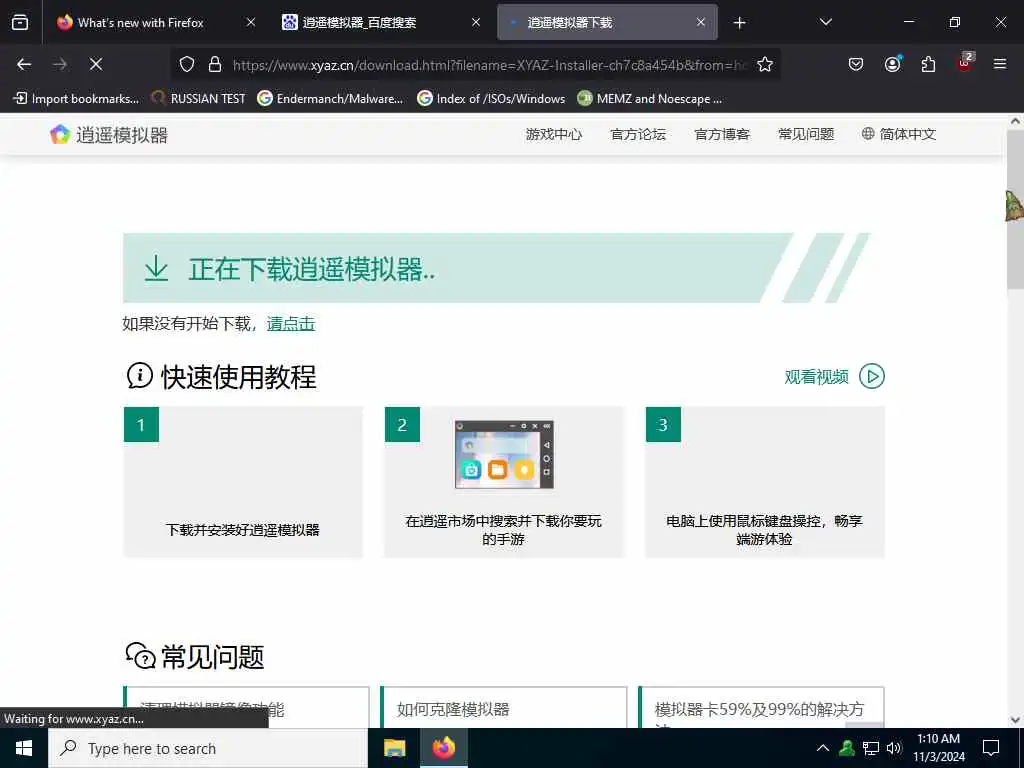
Task: Close the 逍遥模拟器_百度搜索 tab
Action: coord(476,22)
